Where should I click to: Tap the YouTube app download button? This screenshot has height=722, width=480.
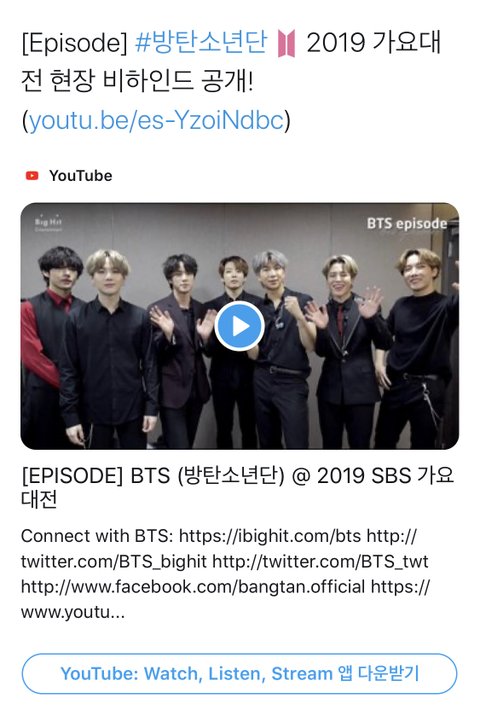coord(240,674)
